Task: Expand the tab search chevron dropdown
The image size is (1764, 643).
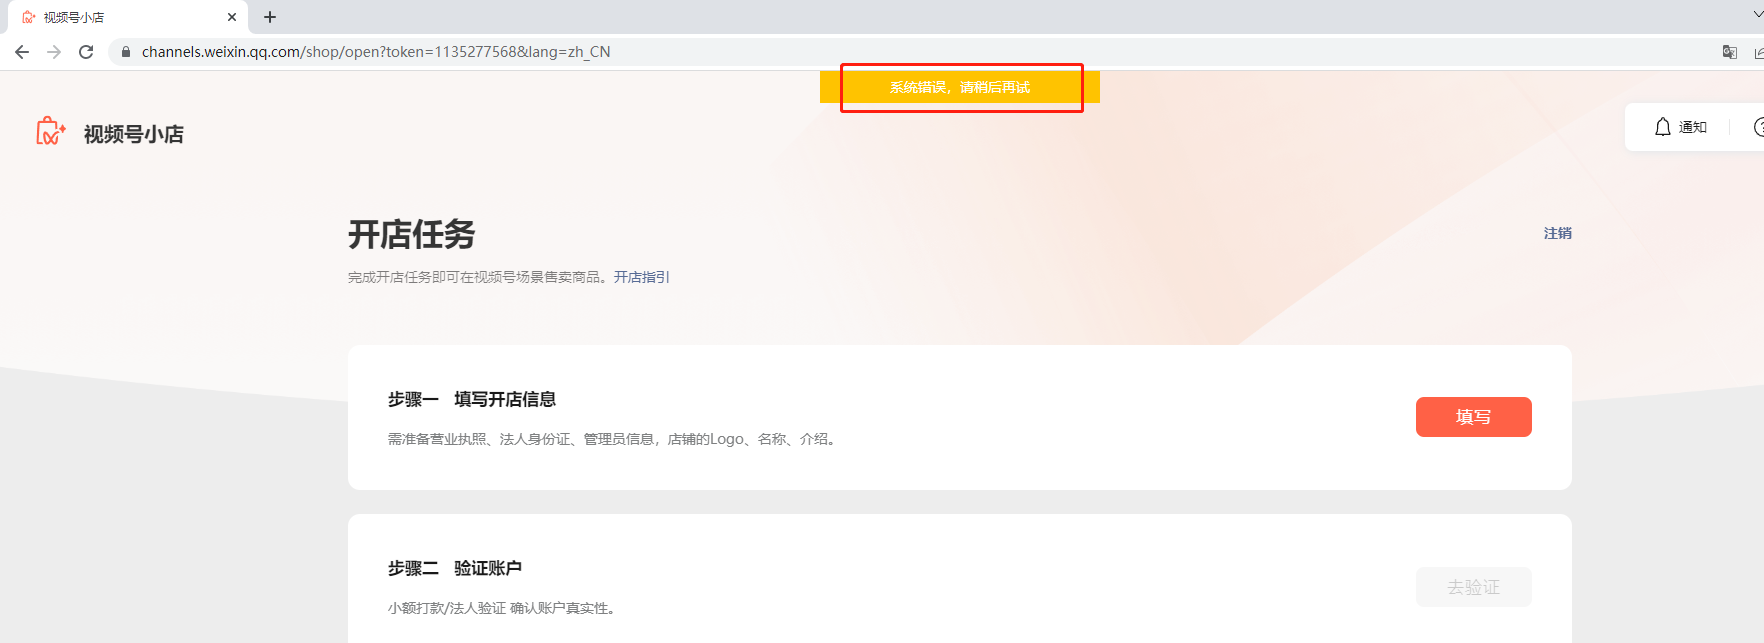Action: (1758, 14)
